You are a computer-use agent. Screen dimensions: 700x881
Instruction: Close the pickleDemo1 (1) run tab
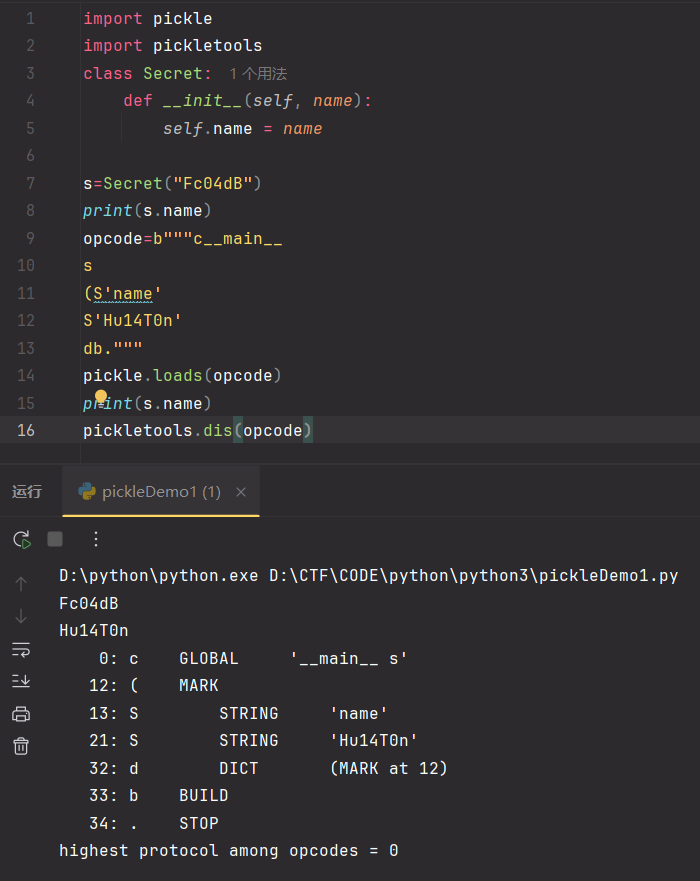coord(241,492)
